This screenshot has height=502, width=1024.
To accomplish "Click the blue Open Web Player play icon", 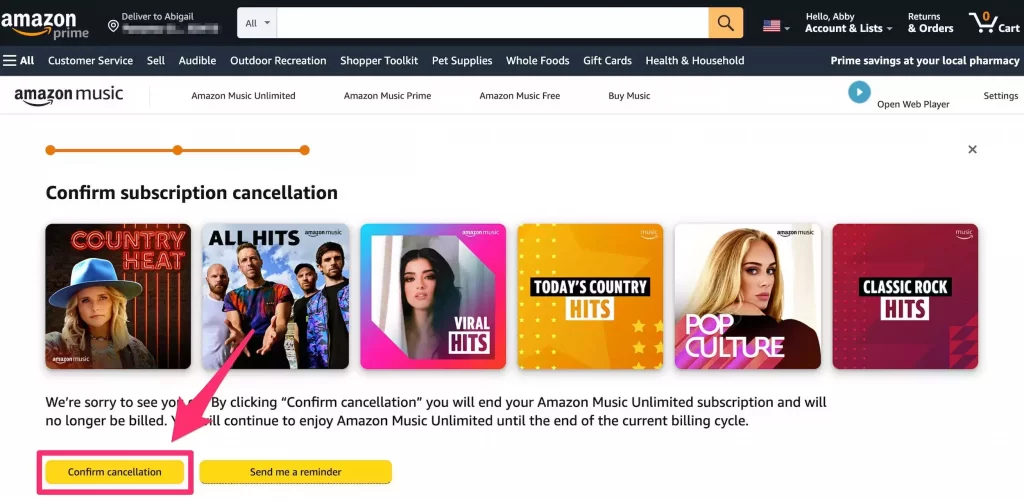I will click(x=859, y=92).
